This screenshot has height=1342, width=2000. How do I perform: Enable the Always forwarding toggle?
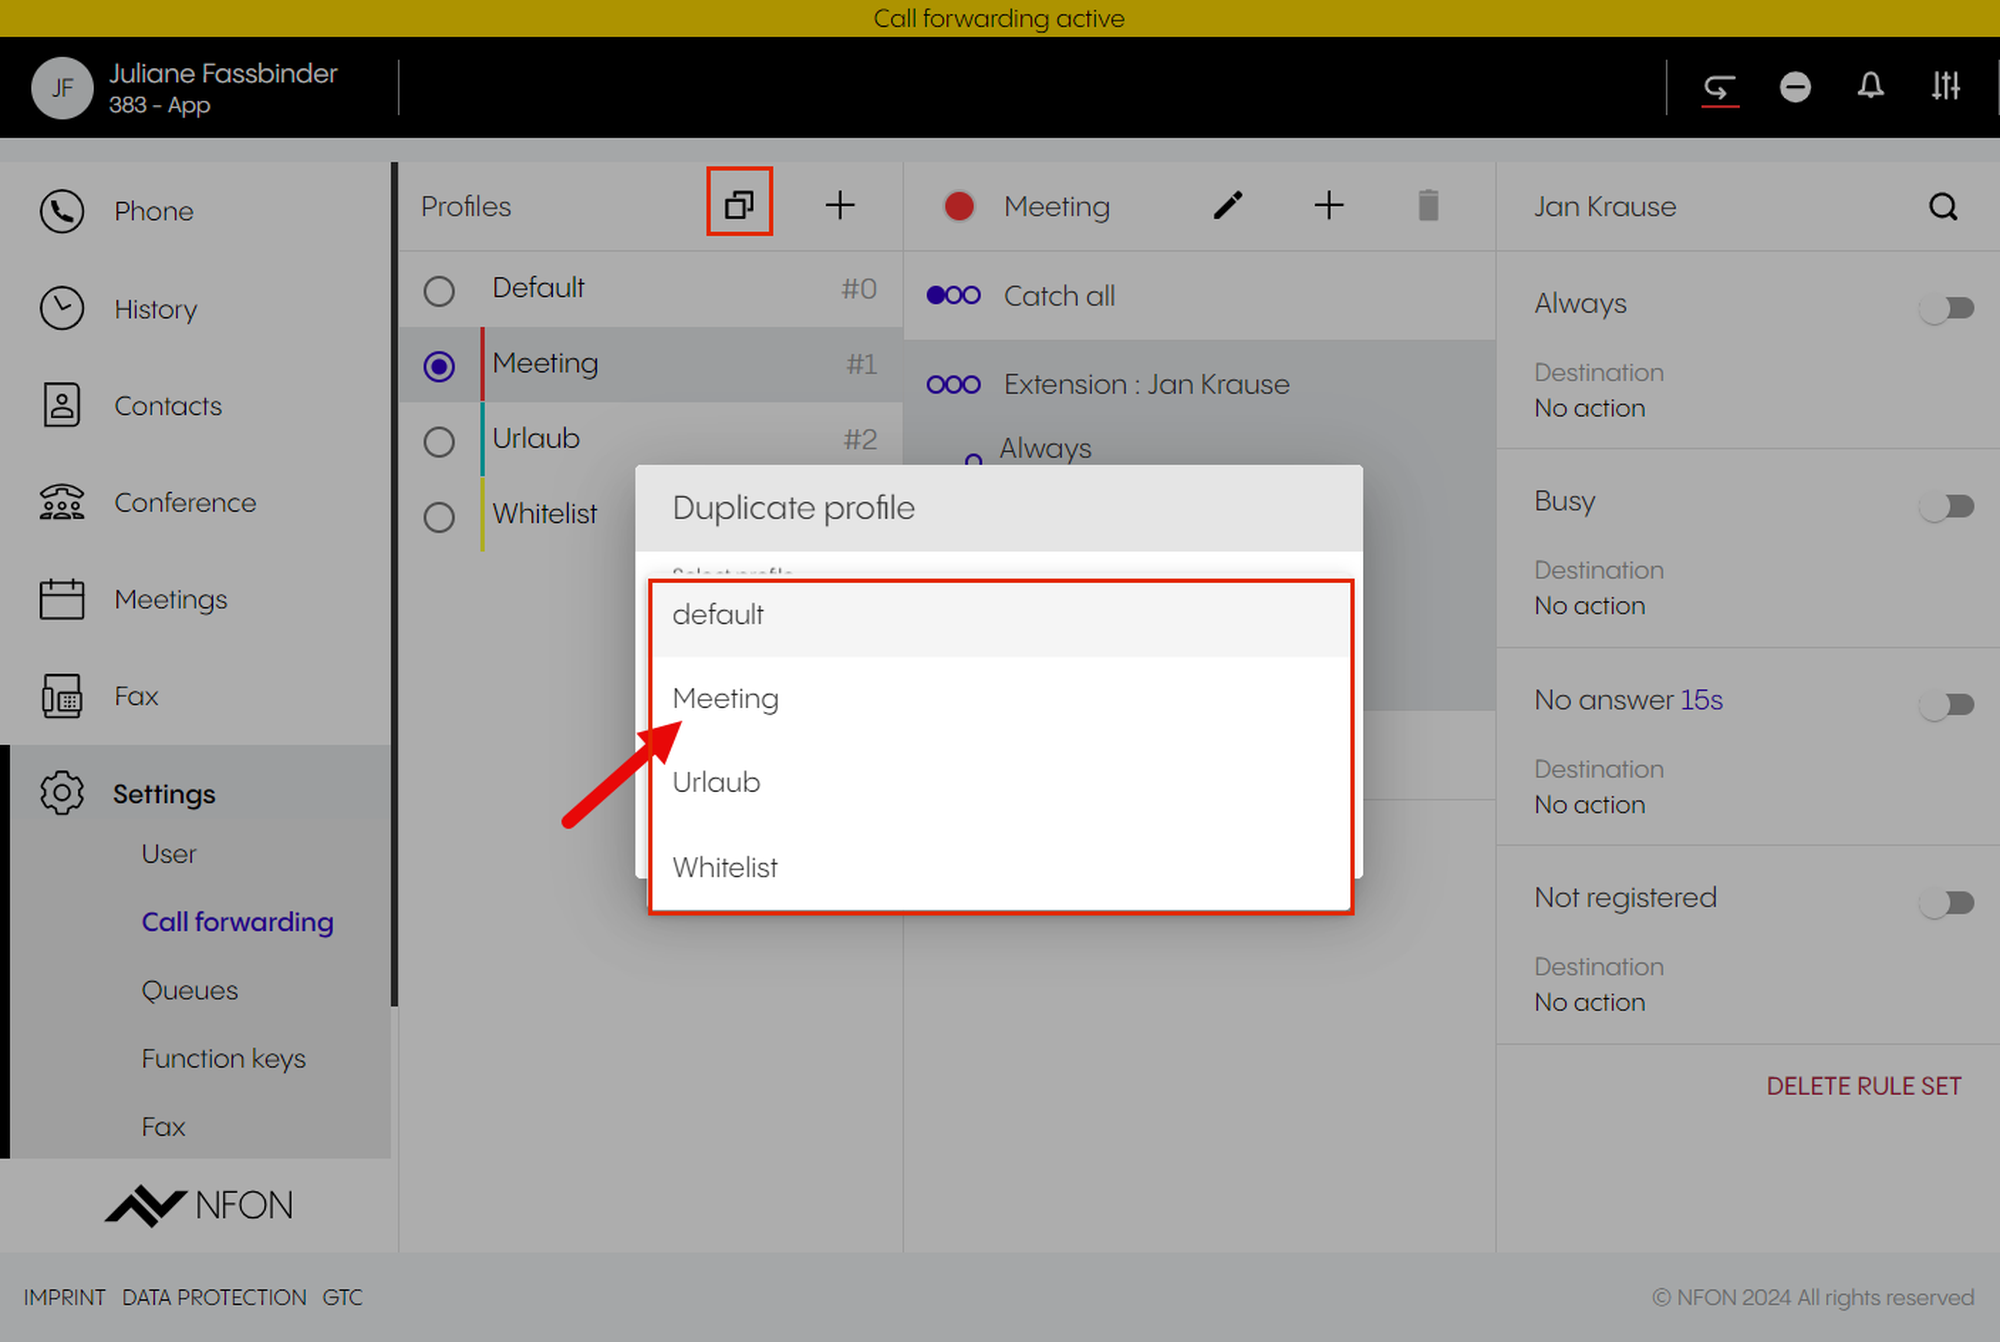click(1946, 307)
